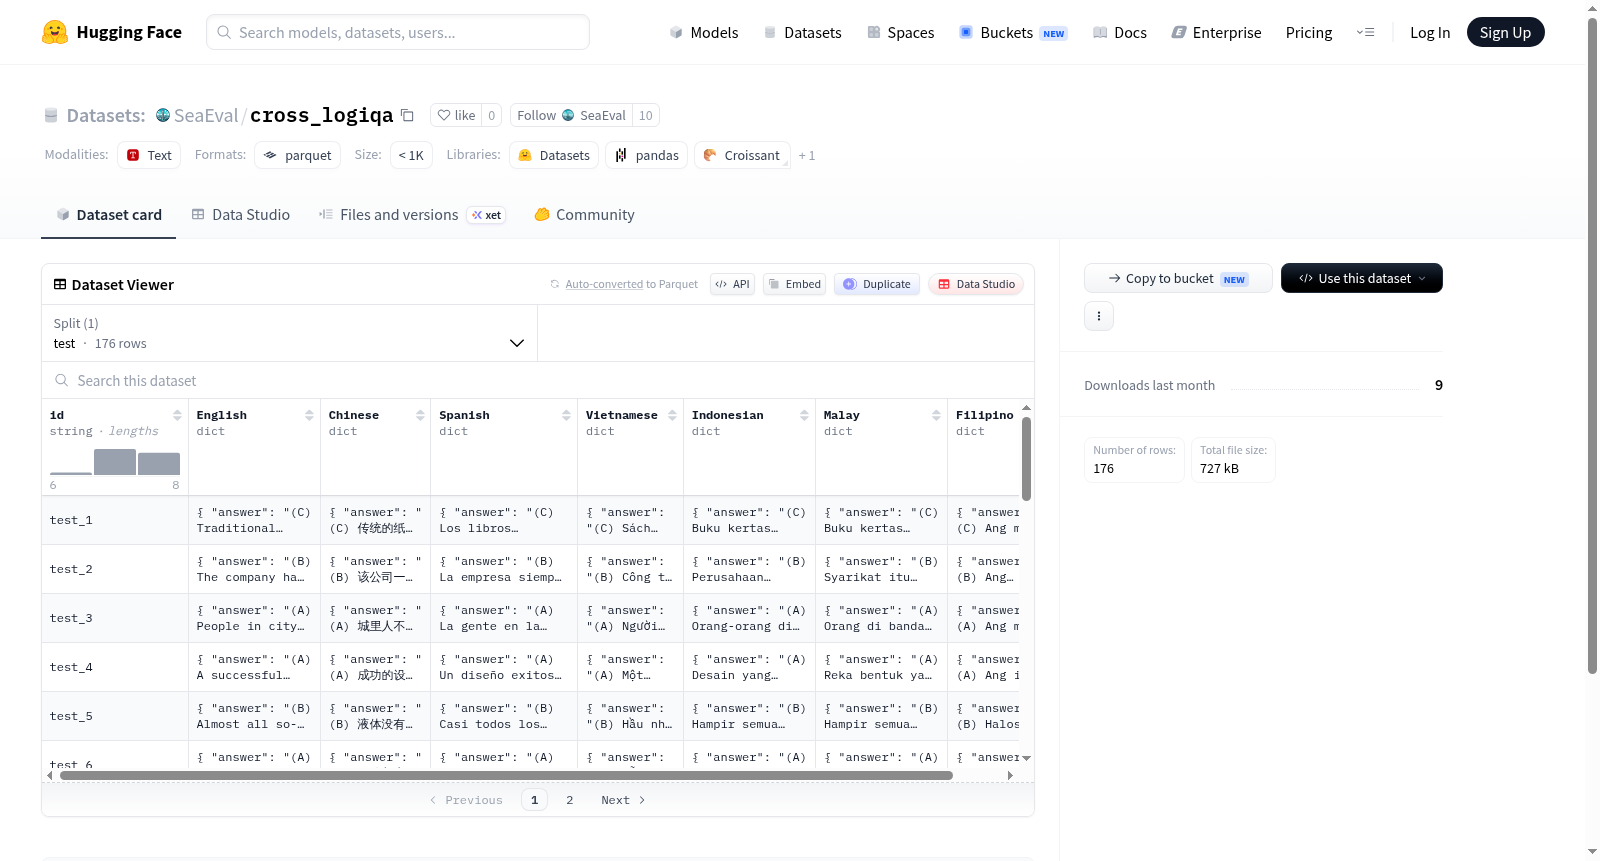1600x861 pixels.
Task: Switch to the Community tab
Action: (585, 214)
